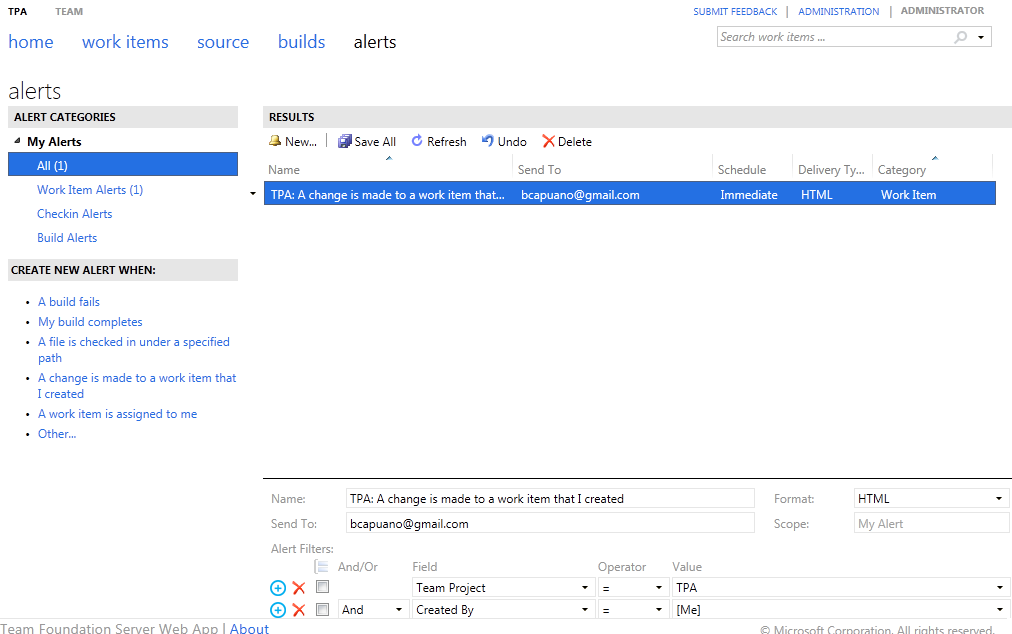Click the Send To email field
The image size is (1012, 634).
[549, 523]
